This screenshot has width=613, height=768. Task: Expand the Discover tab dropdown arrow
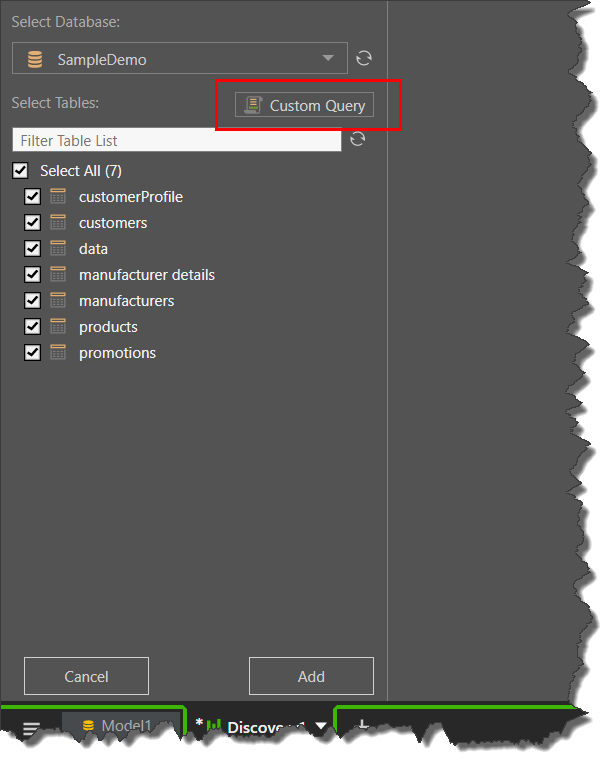coord(321,727)
